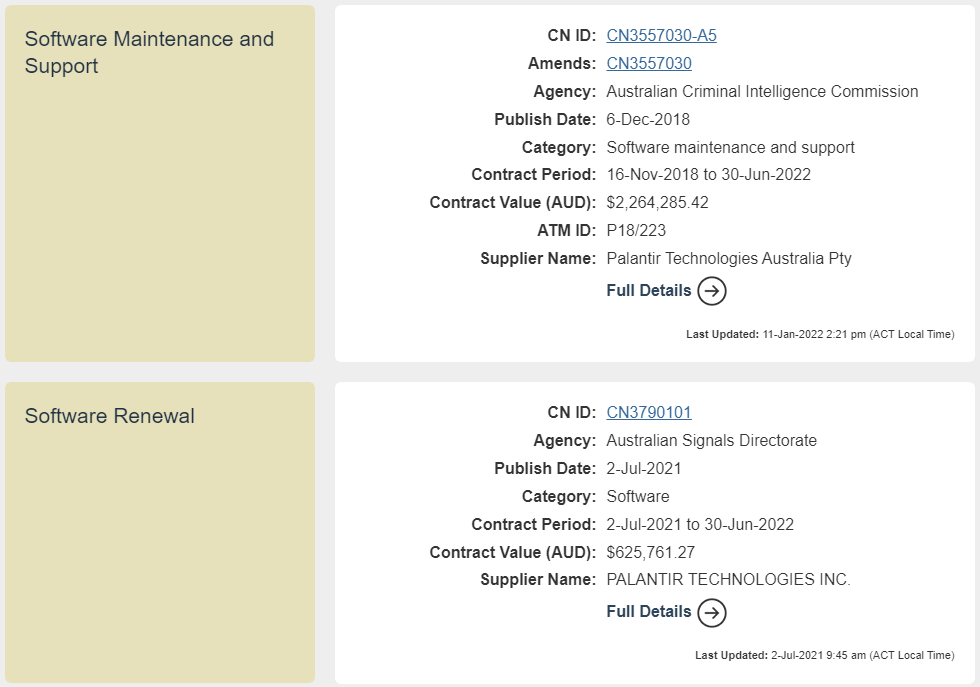The image size is (980, 687).
Task: Select publish date '6-Dec-2018'
Action: (x=648, y=119)
